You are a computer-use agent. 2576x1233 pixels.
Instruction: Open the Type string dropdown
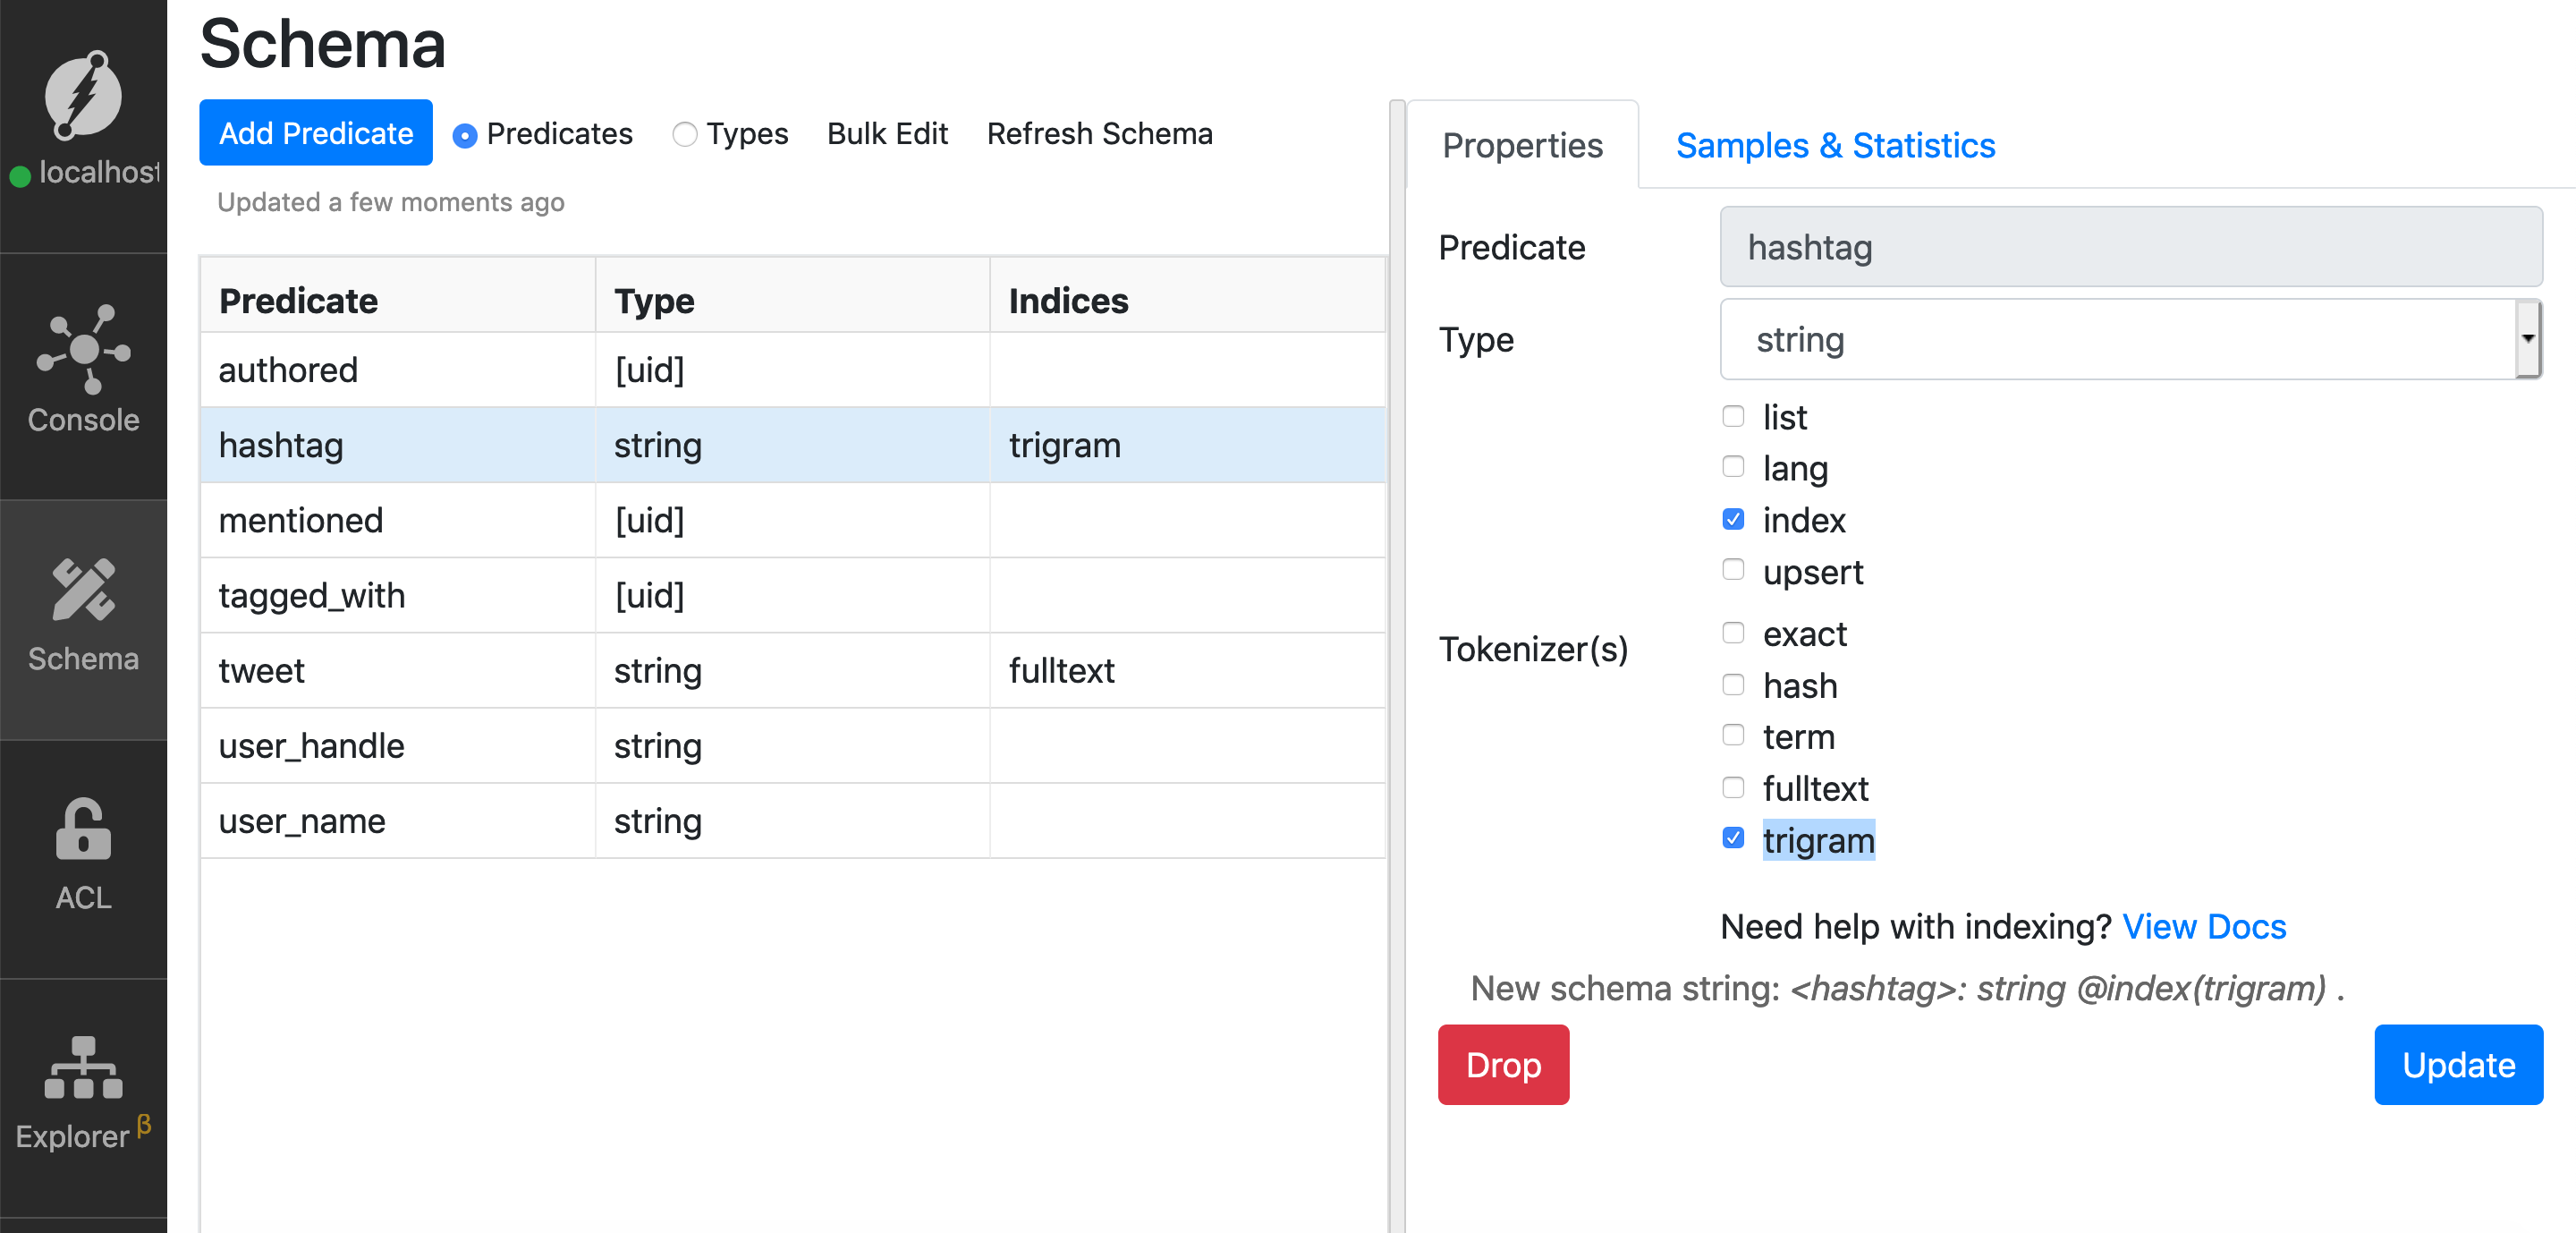click(x=2130, y=339)
